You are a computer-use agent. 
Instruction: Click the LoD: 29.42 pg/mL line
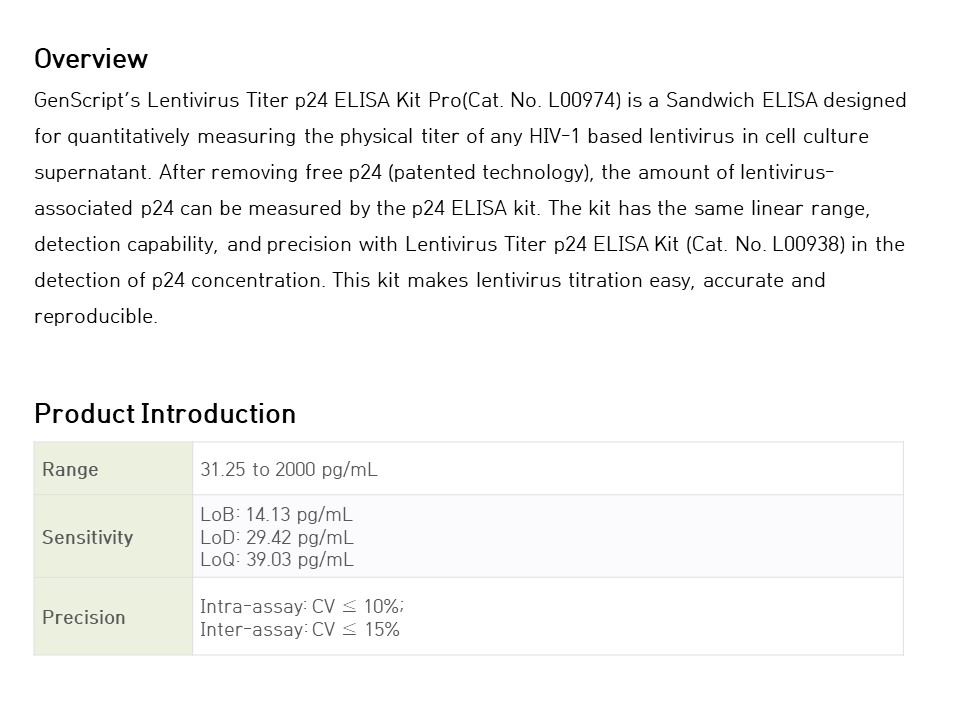pos(276,537)
